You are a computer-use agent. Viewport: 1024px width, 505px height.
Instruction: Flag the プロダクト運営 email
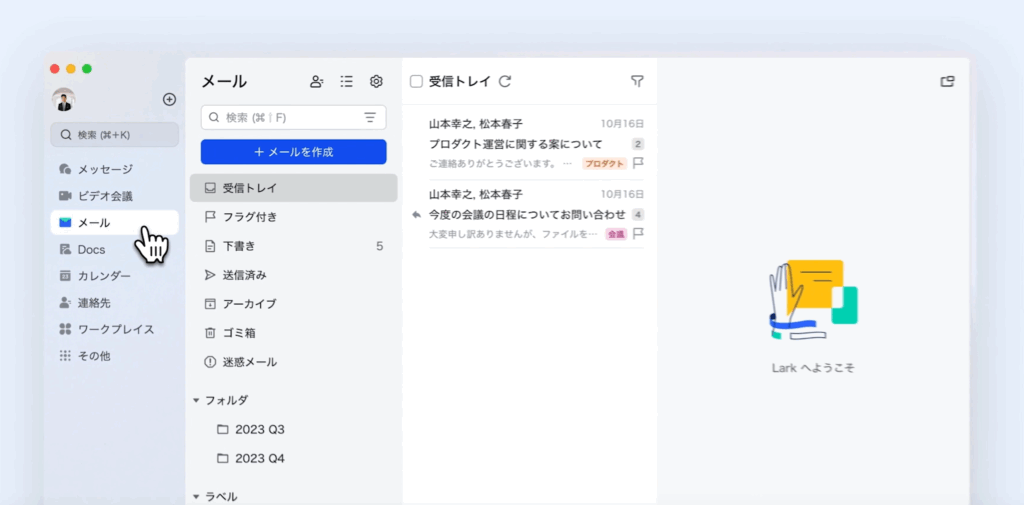point(638,163)
